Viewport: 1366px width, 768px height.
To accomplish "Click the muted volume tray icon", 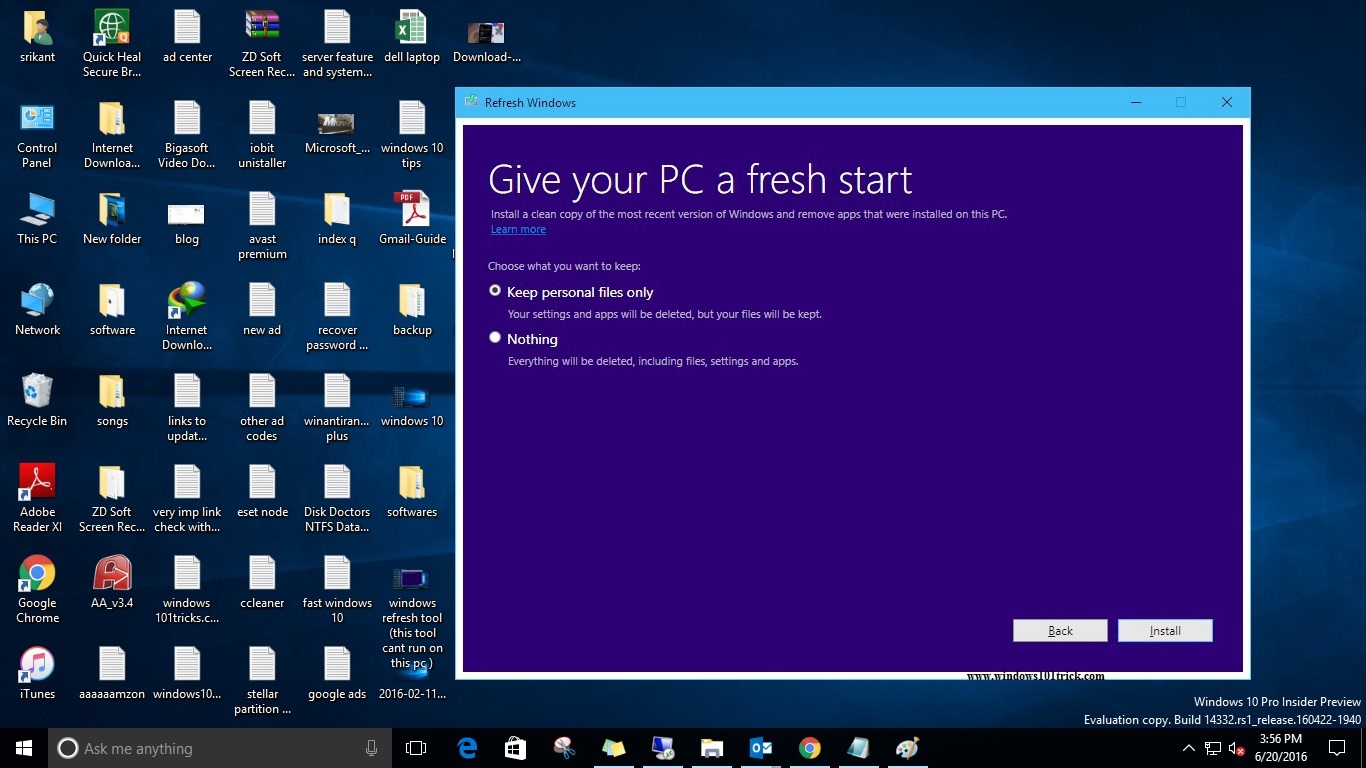I will tap(1236, 748).
